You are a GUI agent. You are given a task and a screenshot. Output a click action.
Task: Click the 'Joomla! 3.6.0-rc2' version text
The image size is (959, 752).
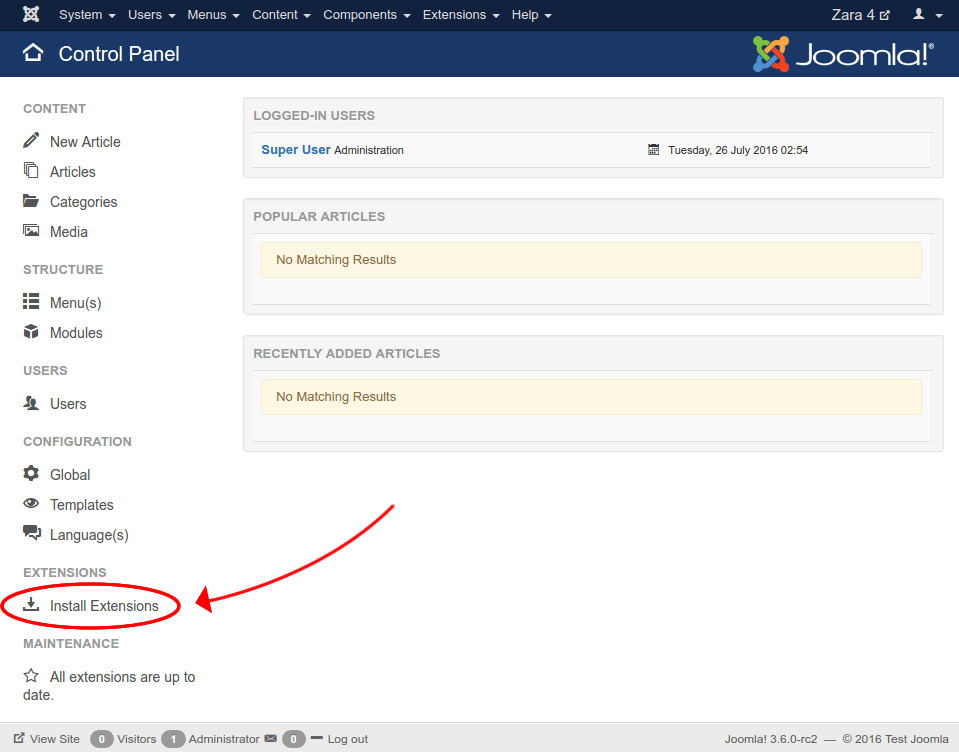coord(771,739)
